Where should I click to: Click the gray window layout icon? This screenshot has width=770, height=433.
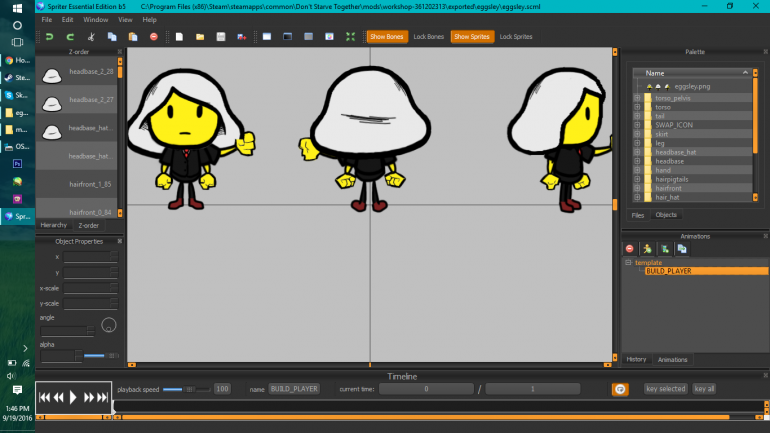click(308, 37)
